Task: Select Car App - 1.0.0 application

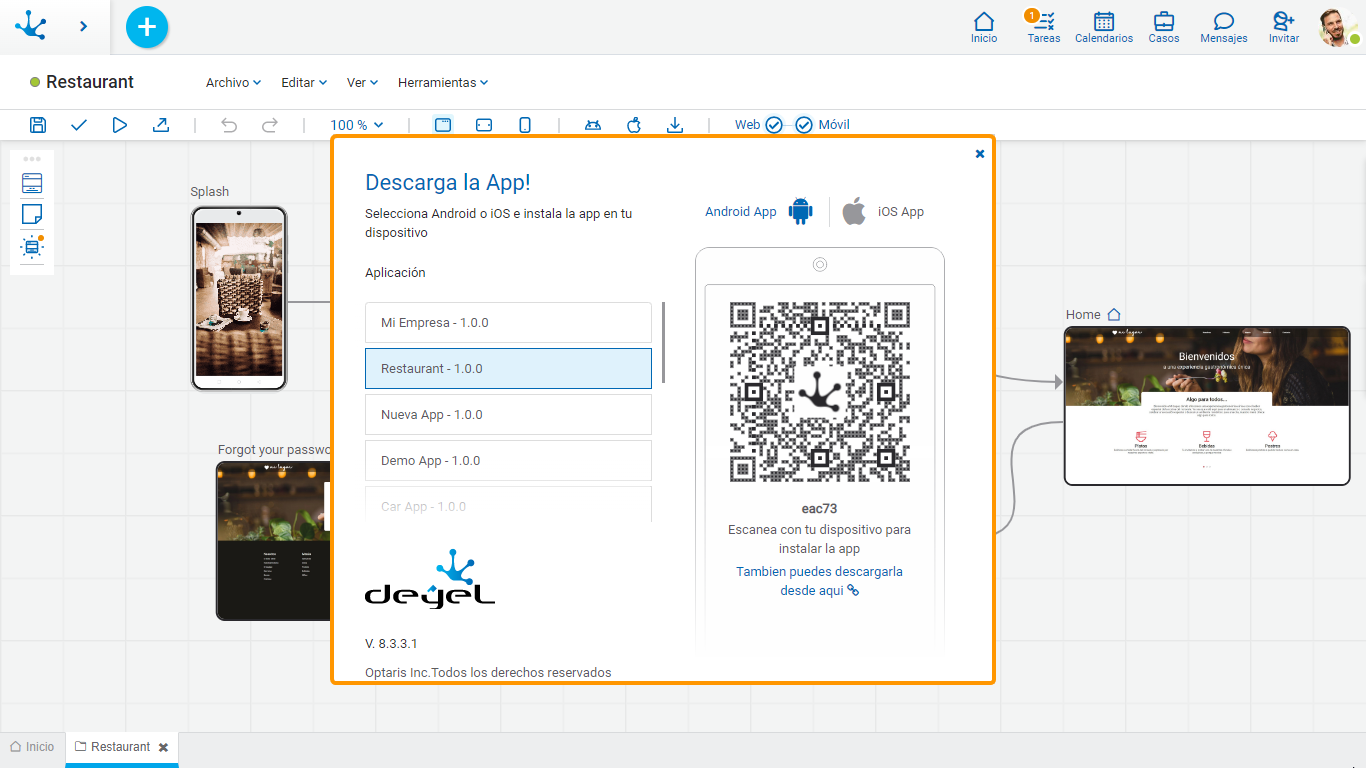Action: pos(508,505)
